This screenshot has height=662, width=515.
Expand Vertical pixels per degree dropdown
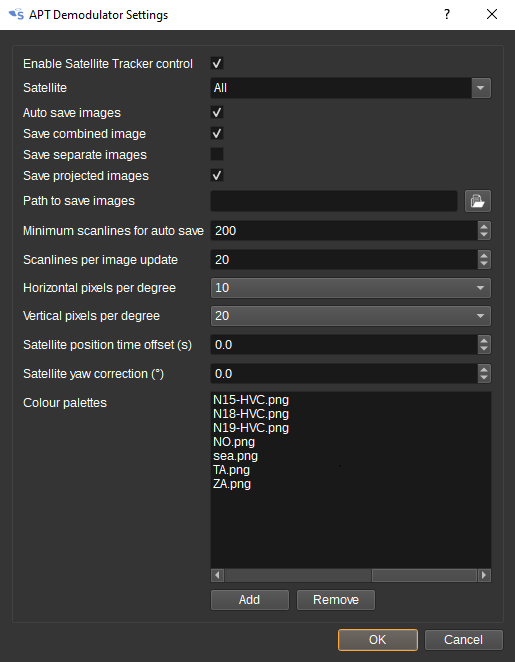pos(350,316)
